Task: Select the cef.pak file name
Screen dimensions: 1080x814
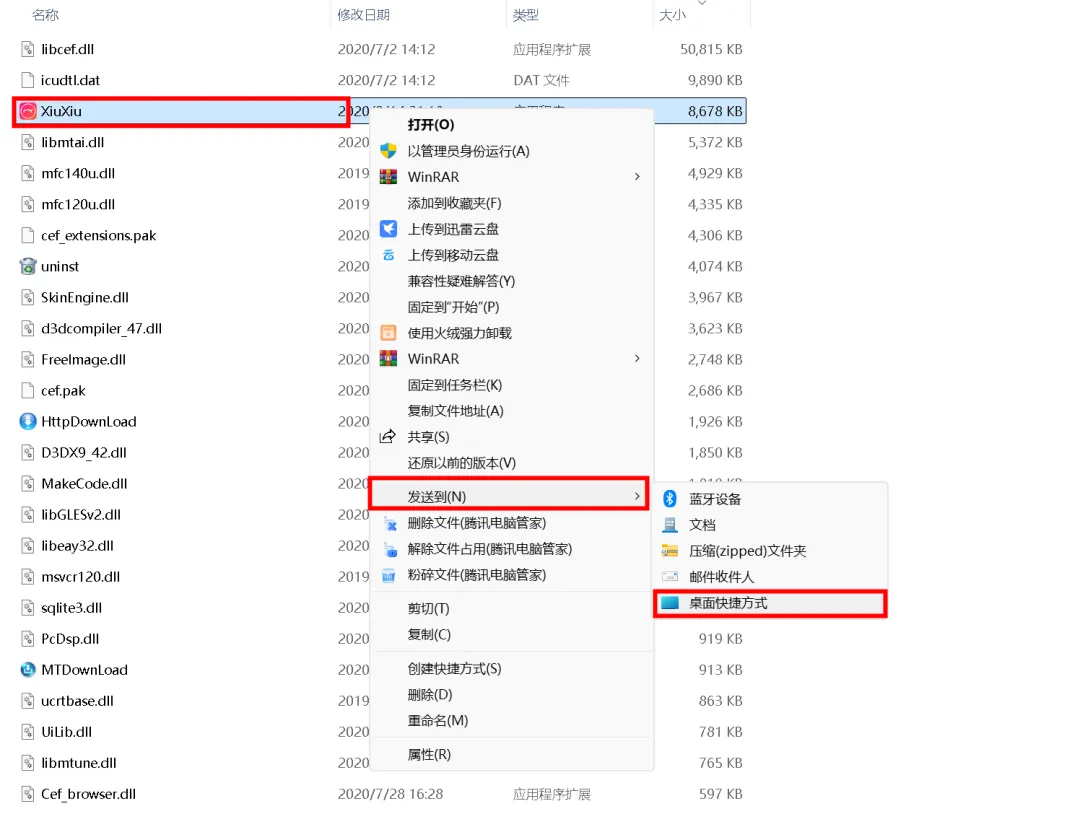Action: pos(63,390)
